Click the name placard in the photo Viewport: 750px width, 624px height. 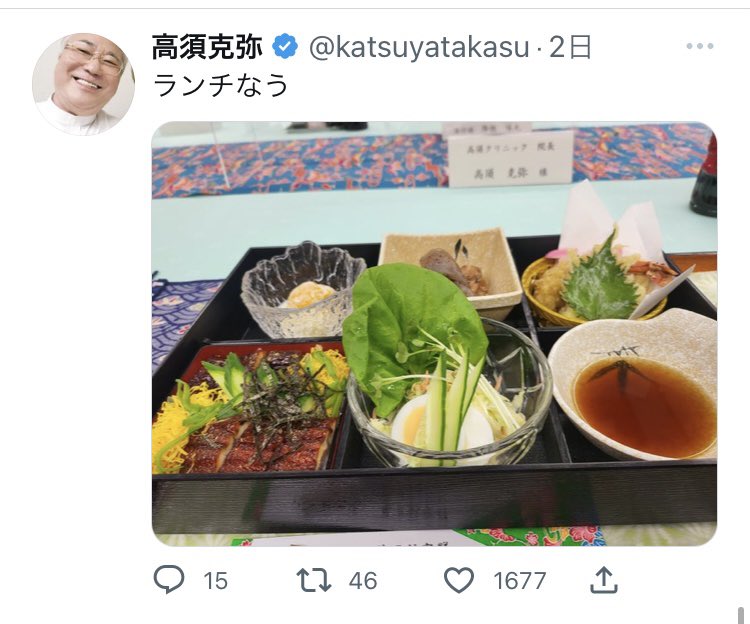[510, 158]
